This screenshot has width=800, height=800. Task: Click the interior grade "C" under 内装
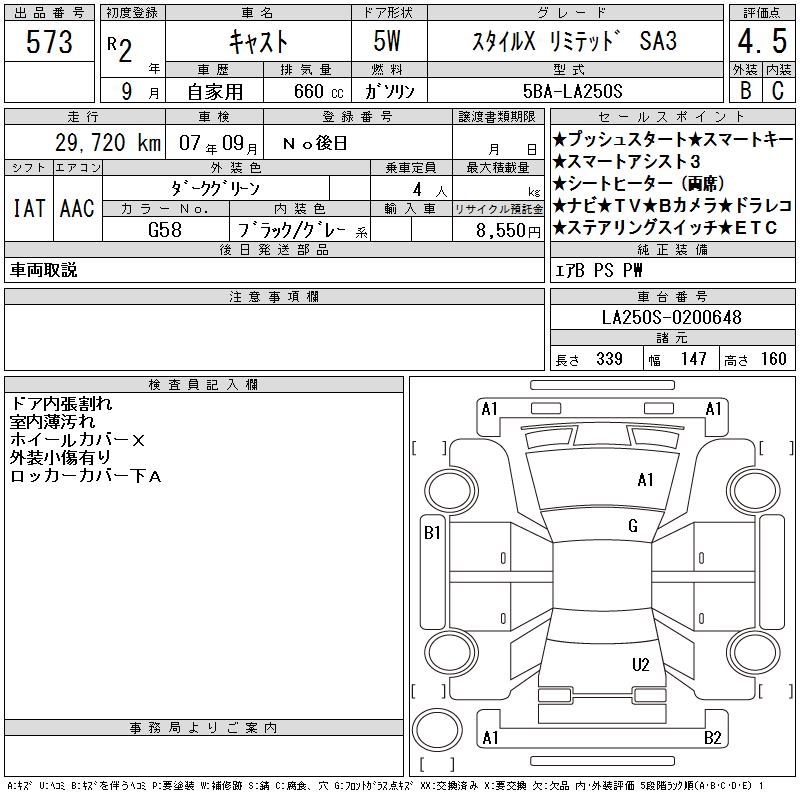[778, 90]
